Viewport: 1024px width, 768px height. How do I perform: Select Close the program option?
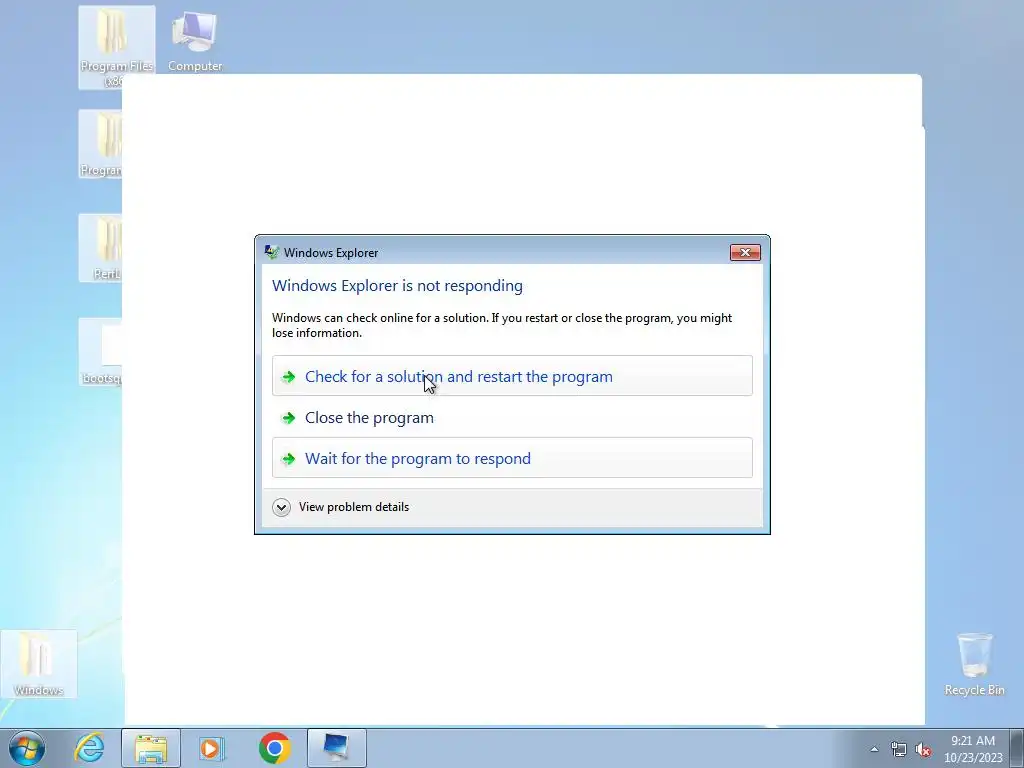[x=512, y=417]
